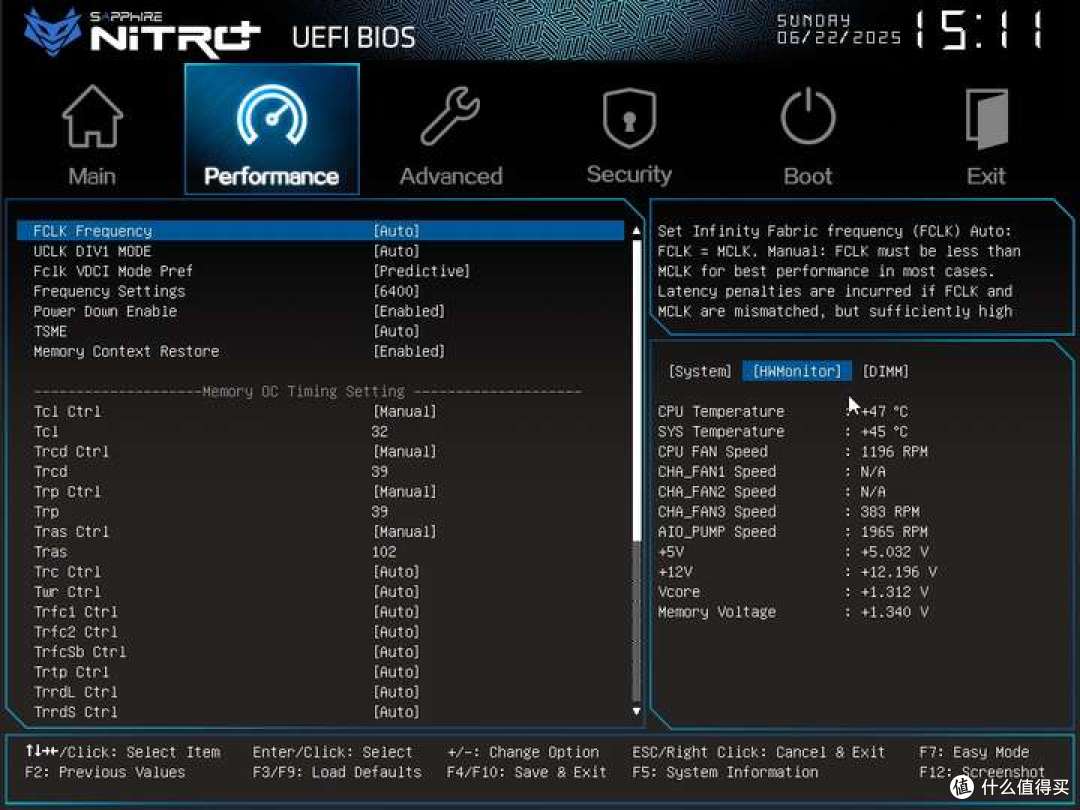Edit the Trcd value 39

(380, 471)
